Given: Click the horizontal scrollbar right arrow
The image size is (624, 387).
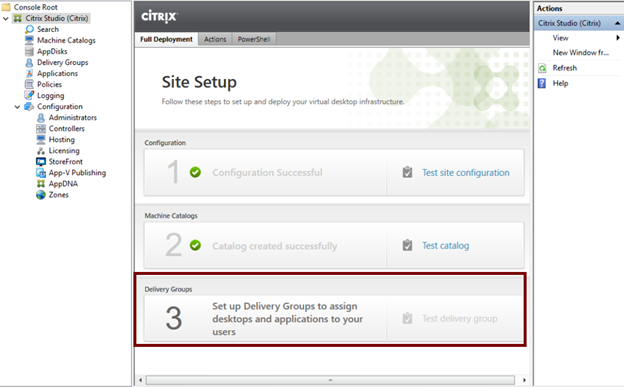Looking at the screenshot, I should click(524, 380).
